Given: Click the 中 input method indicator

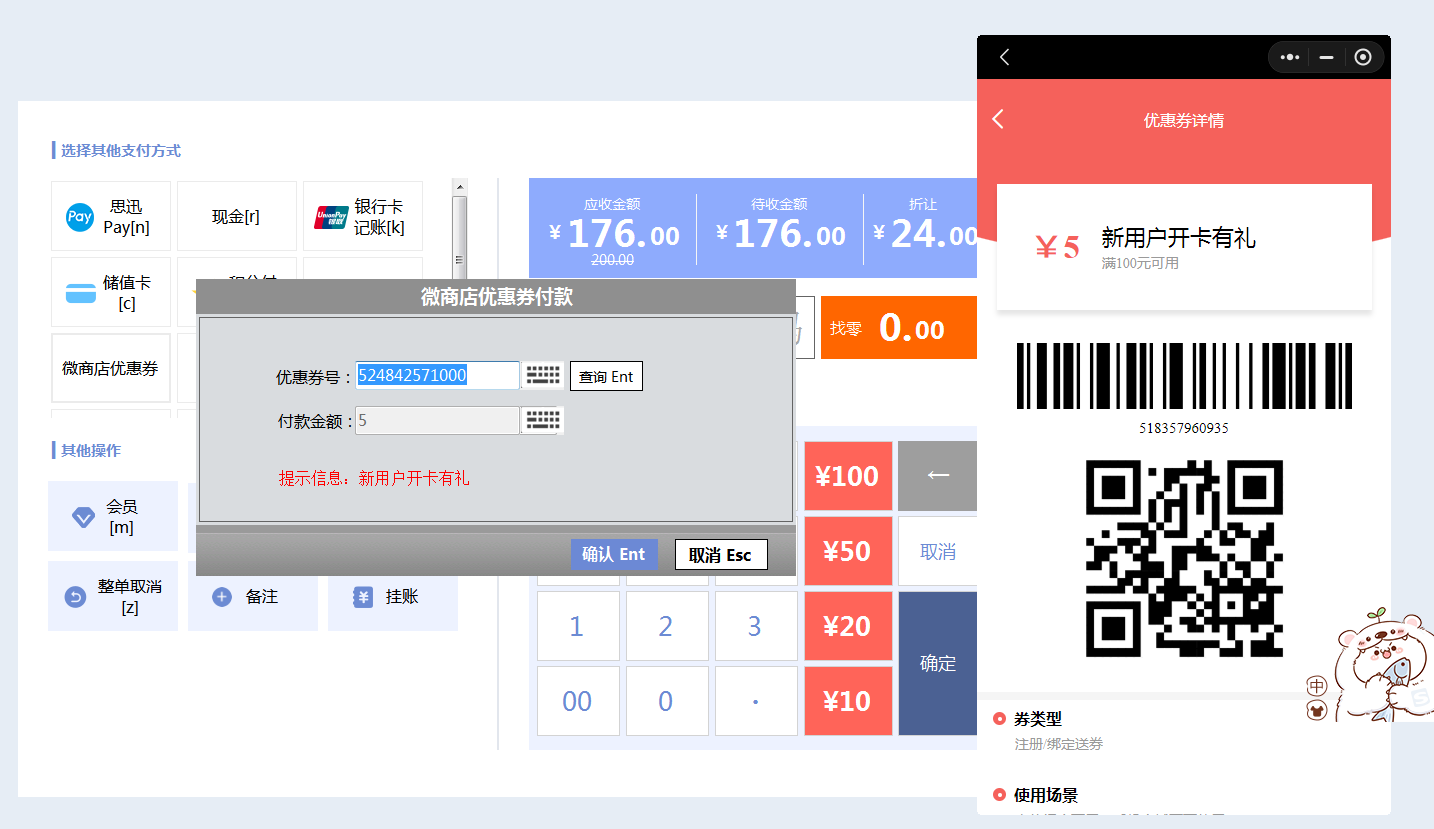Looking at the screenshot, I should pos(1316,686).
